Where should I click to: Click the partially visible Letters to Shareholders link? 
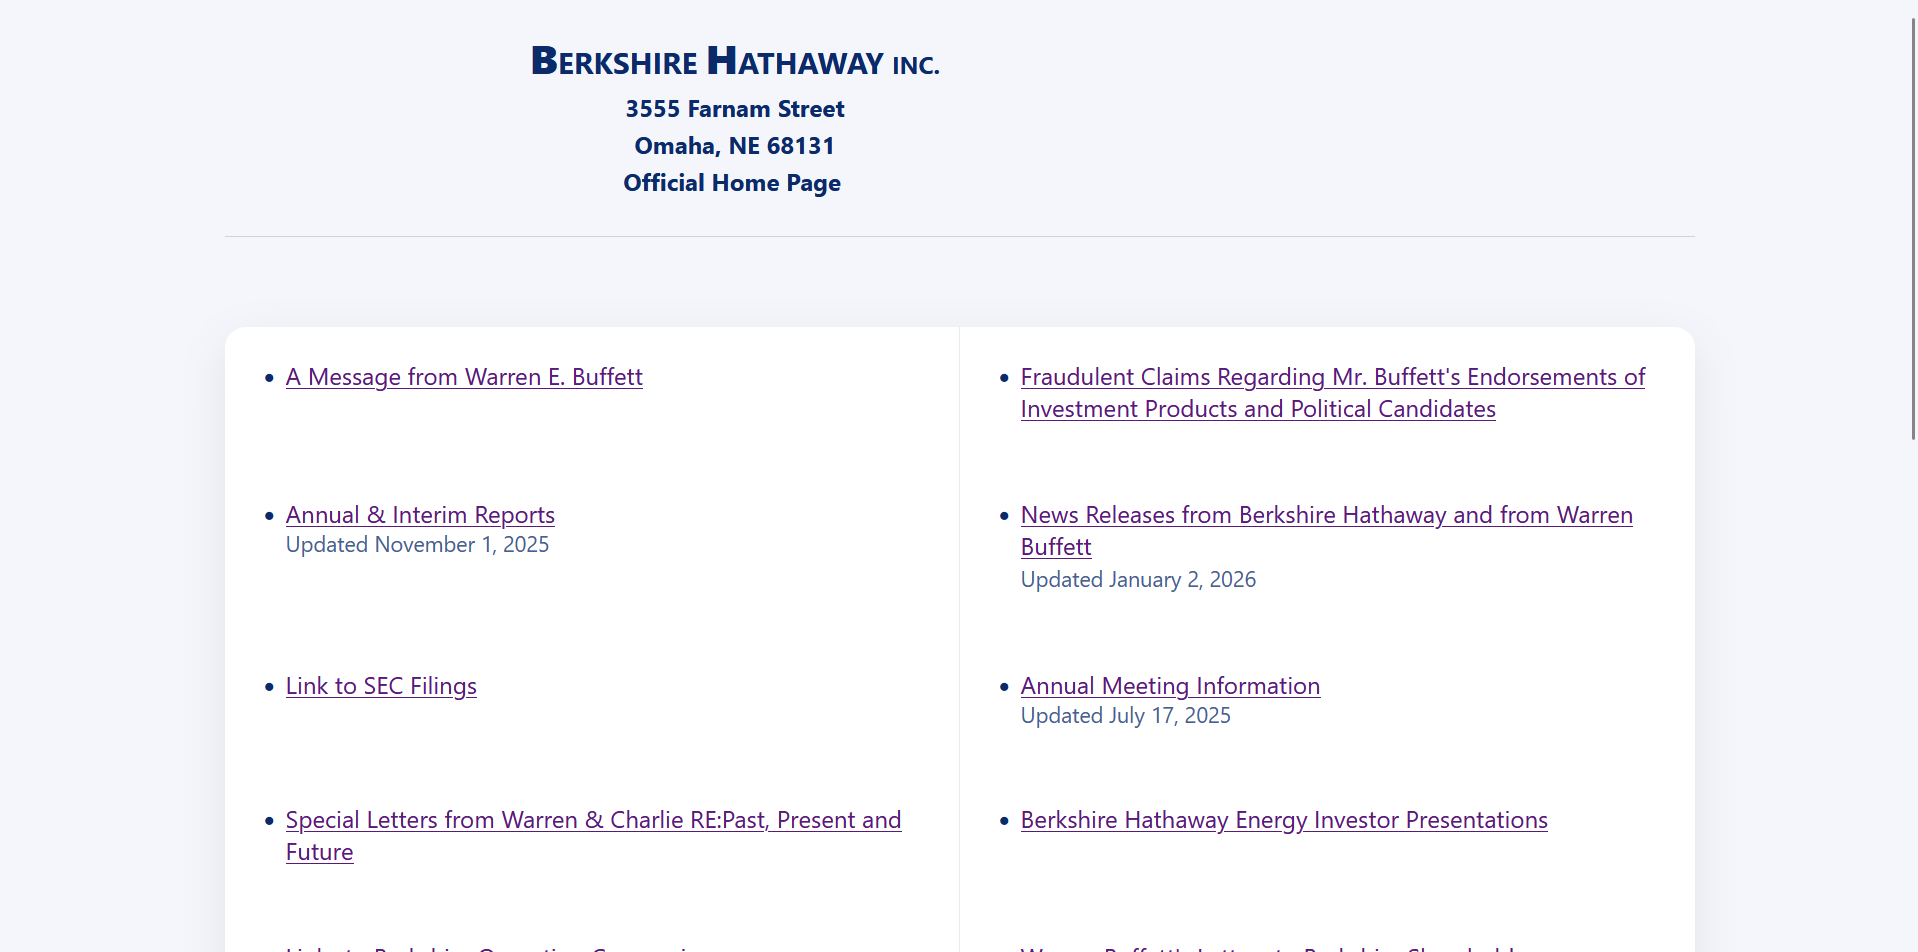1270,947
